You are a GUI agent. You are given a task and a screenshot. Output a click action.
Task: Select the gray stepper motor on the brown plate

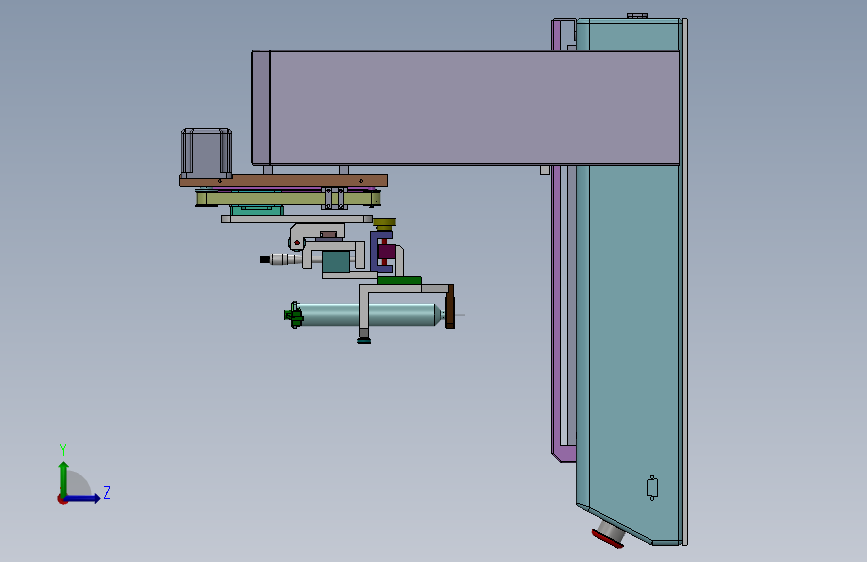tap(206, 153)
